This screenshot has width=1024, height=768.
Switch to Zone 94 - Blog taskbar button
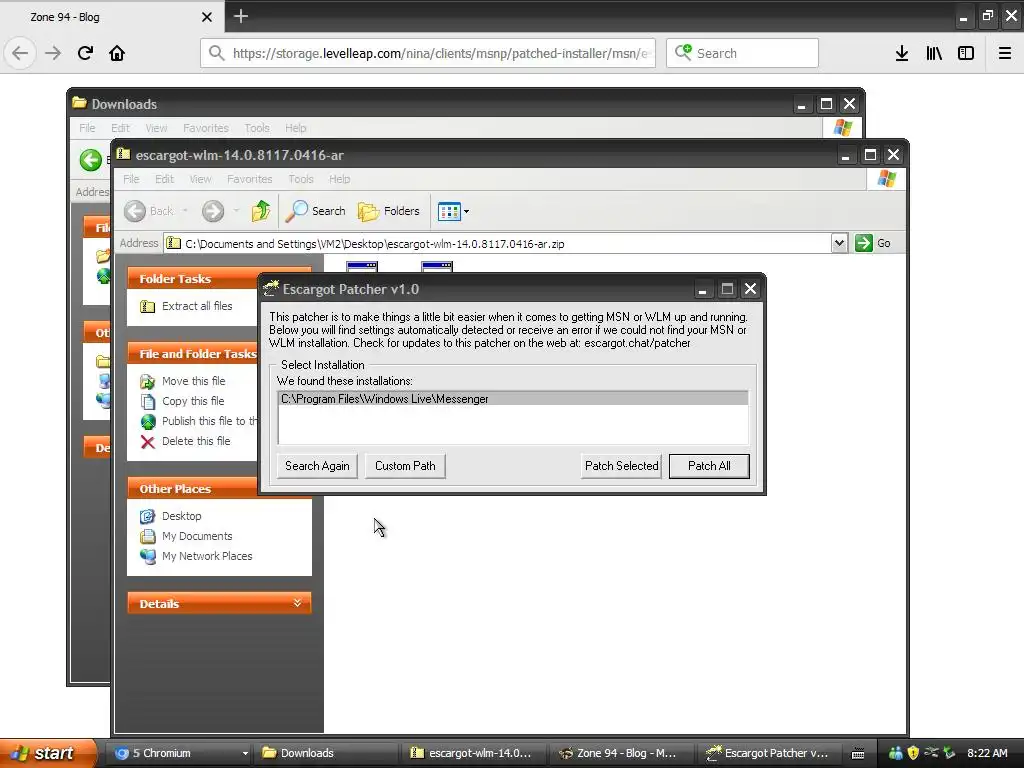pyautogui.click(x=620, y=753)
